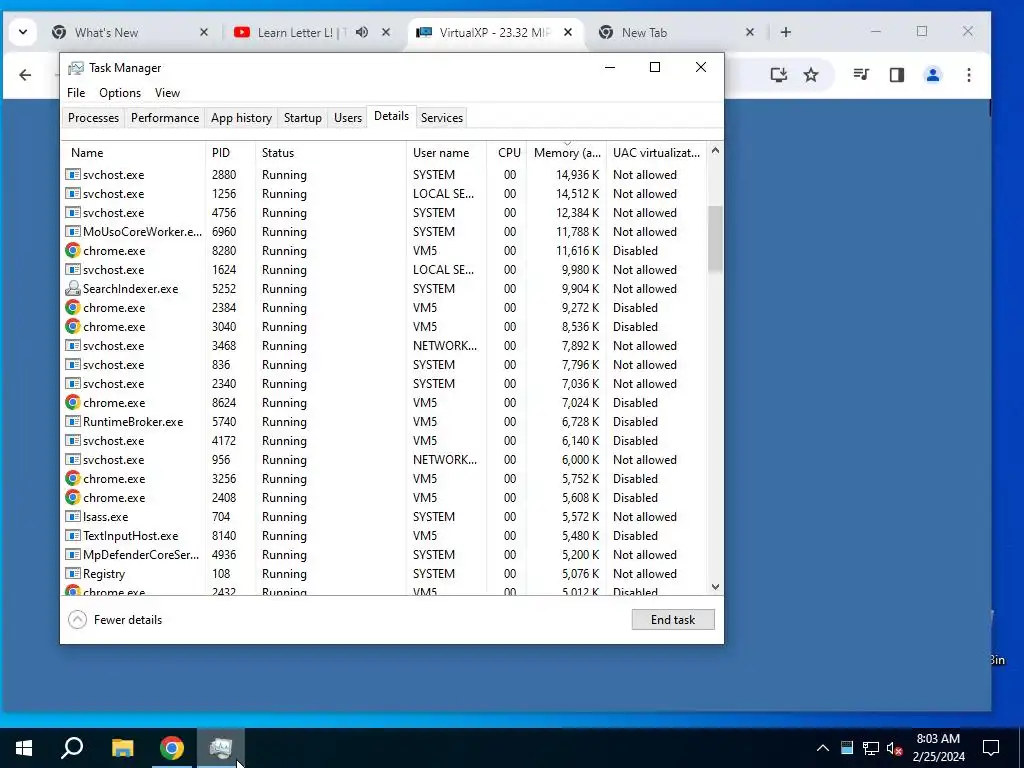Viewport: 1024px width, 768px height.
Task: Click the chrome.exe icon for PID 2408
Action: 72,498
